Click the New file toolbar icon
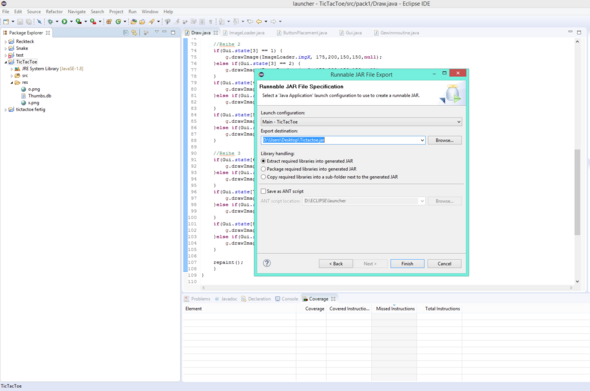590x391 pixels. click(x=6, y=21)
